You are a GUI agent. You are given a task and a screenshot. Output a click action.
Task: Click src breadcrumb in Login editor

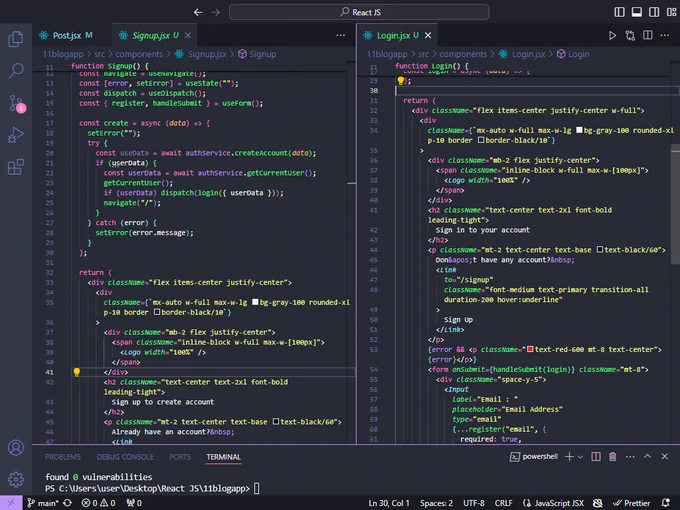pyautogui.click(x=424, y=54)
